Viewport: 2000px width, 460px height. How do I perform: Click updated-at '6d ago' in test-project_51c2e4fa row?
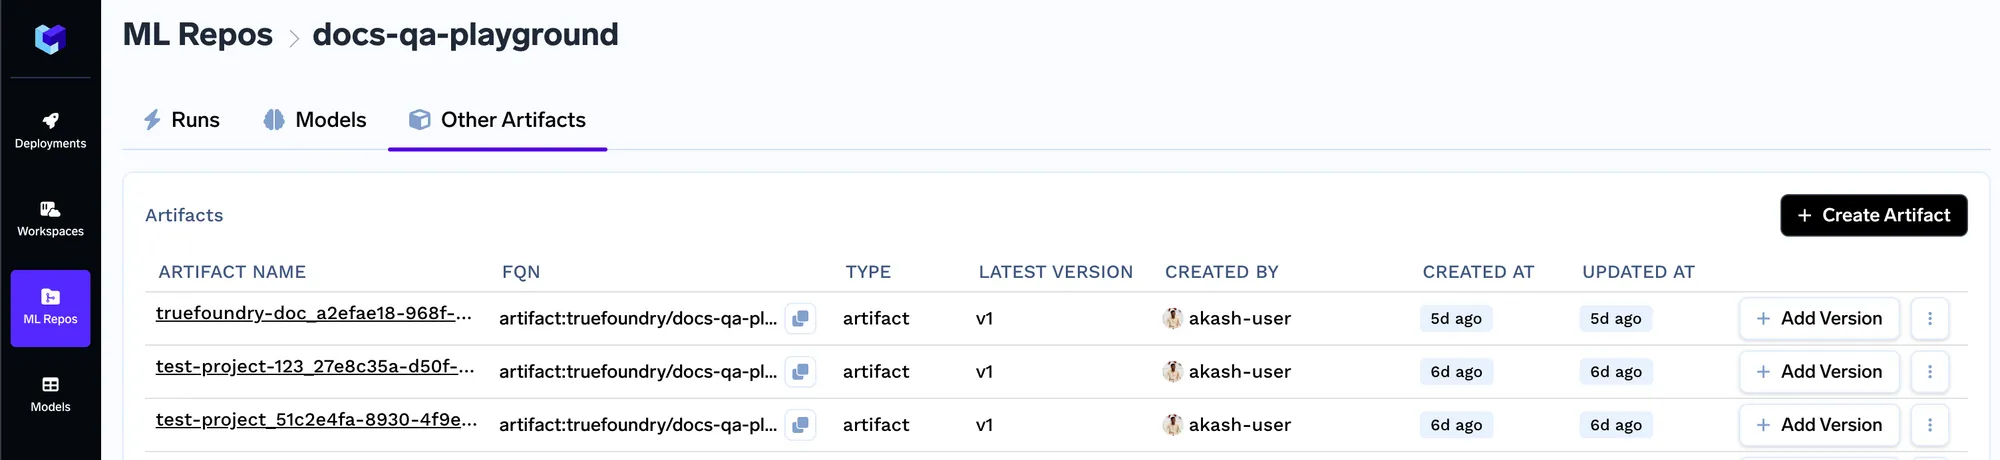click(x=1616, y=424)
